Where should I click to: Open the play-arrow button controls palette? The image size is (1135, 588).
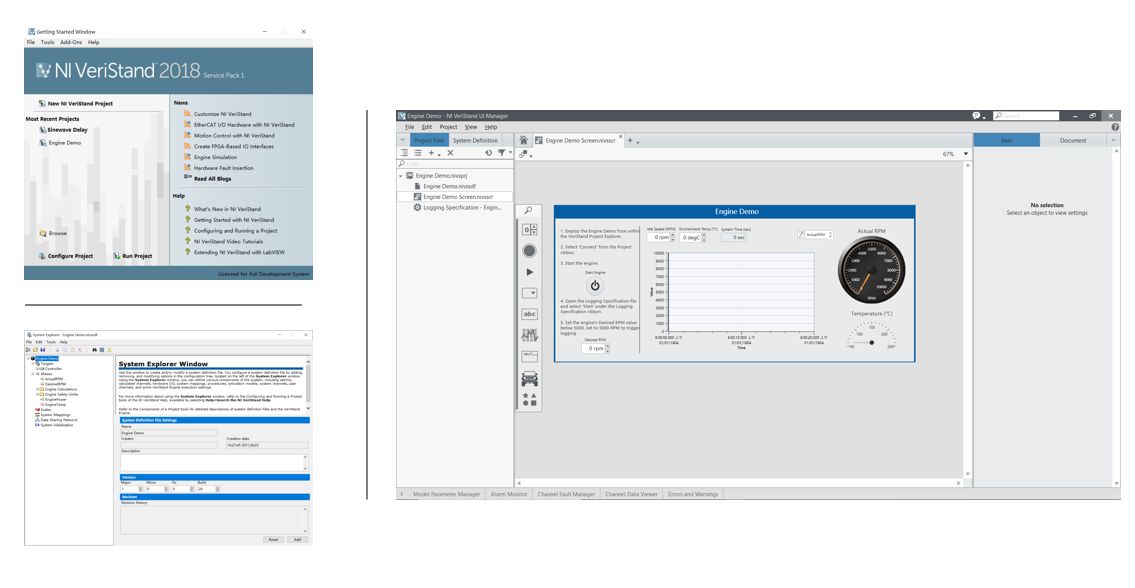tap(529, 272)
